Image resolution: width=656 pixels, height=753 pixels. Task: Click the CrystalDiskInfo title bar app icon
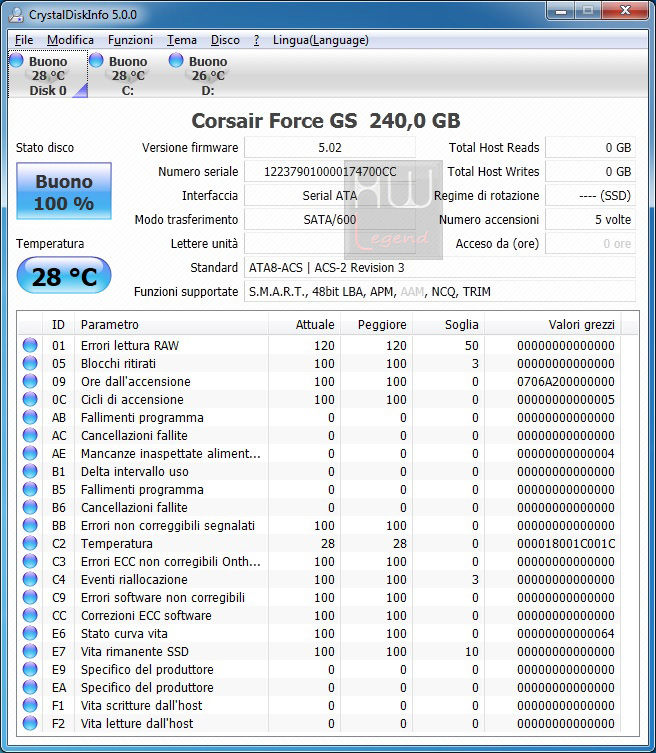click(16, 14)
